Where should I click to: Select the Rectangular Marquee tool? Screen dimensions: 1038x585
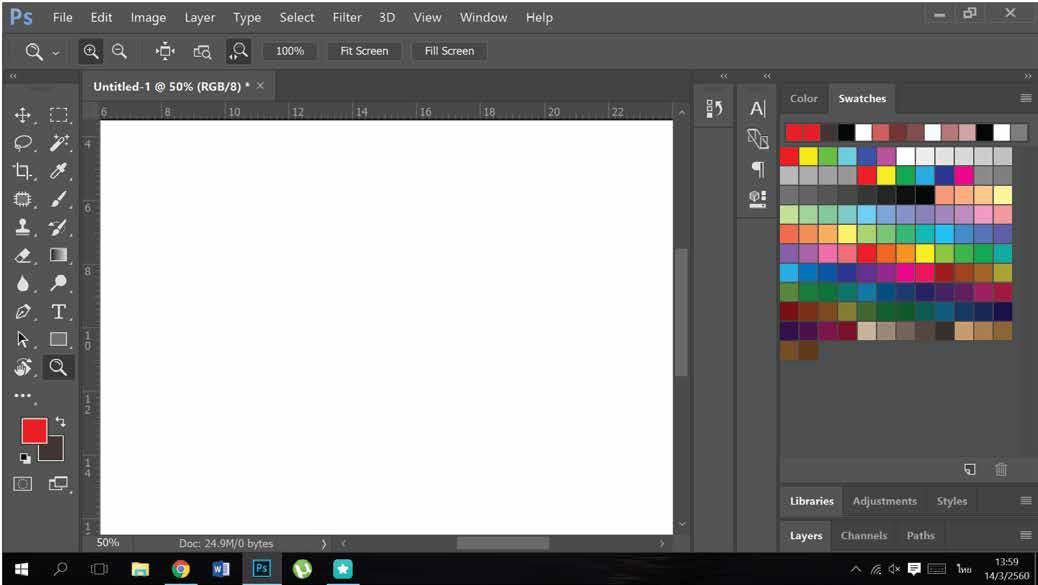pyautogui.click(x=58, y=115)
